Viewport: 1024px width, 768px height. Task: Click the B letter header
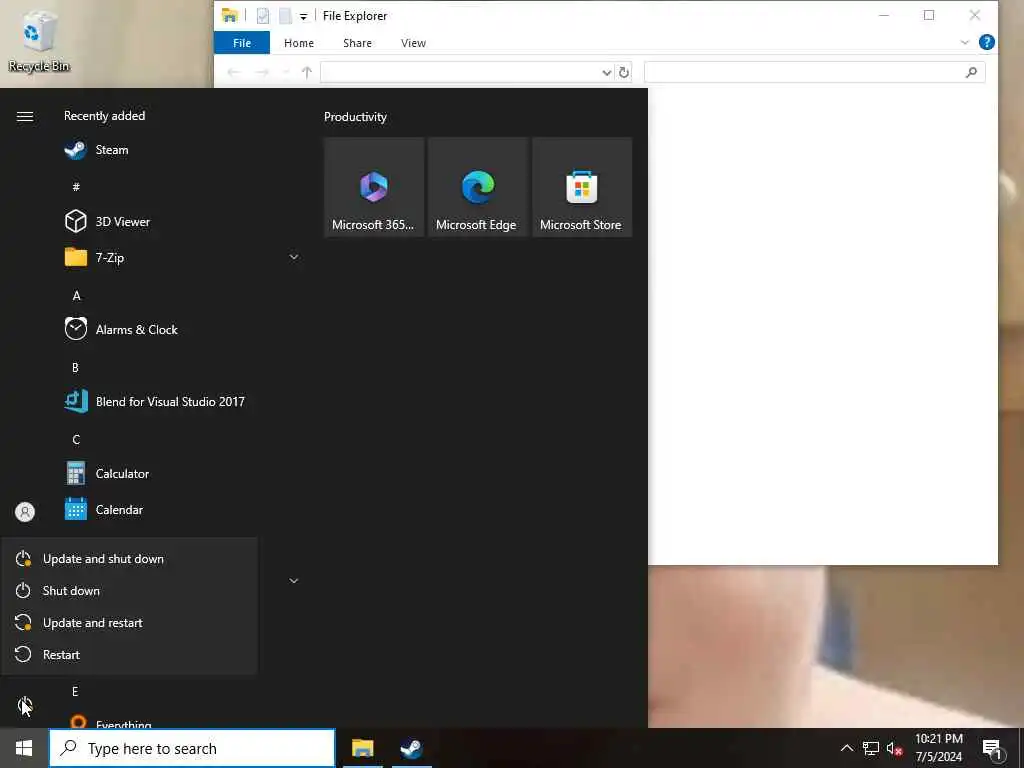pyautogui.click(x=75, y=368)
